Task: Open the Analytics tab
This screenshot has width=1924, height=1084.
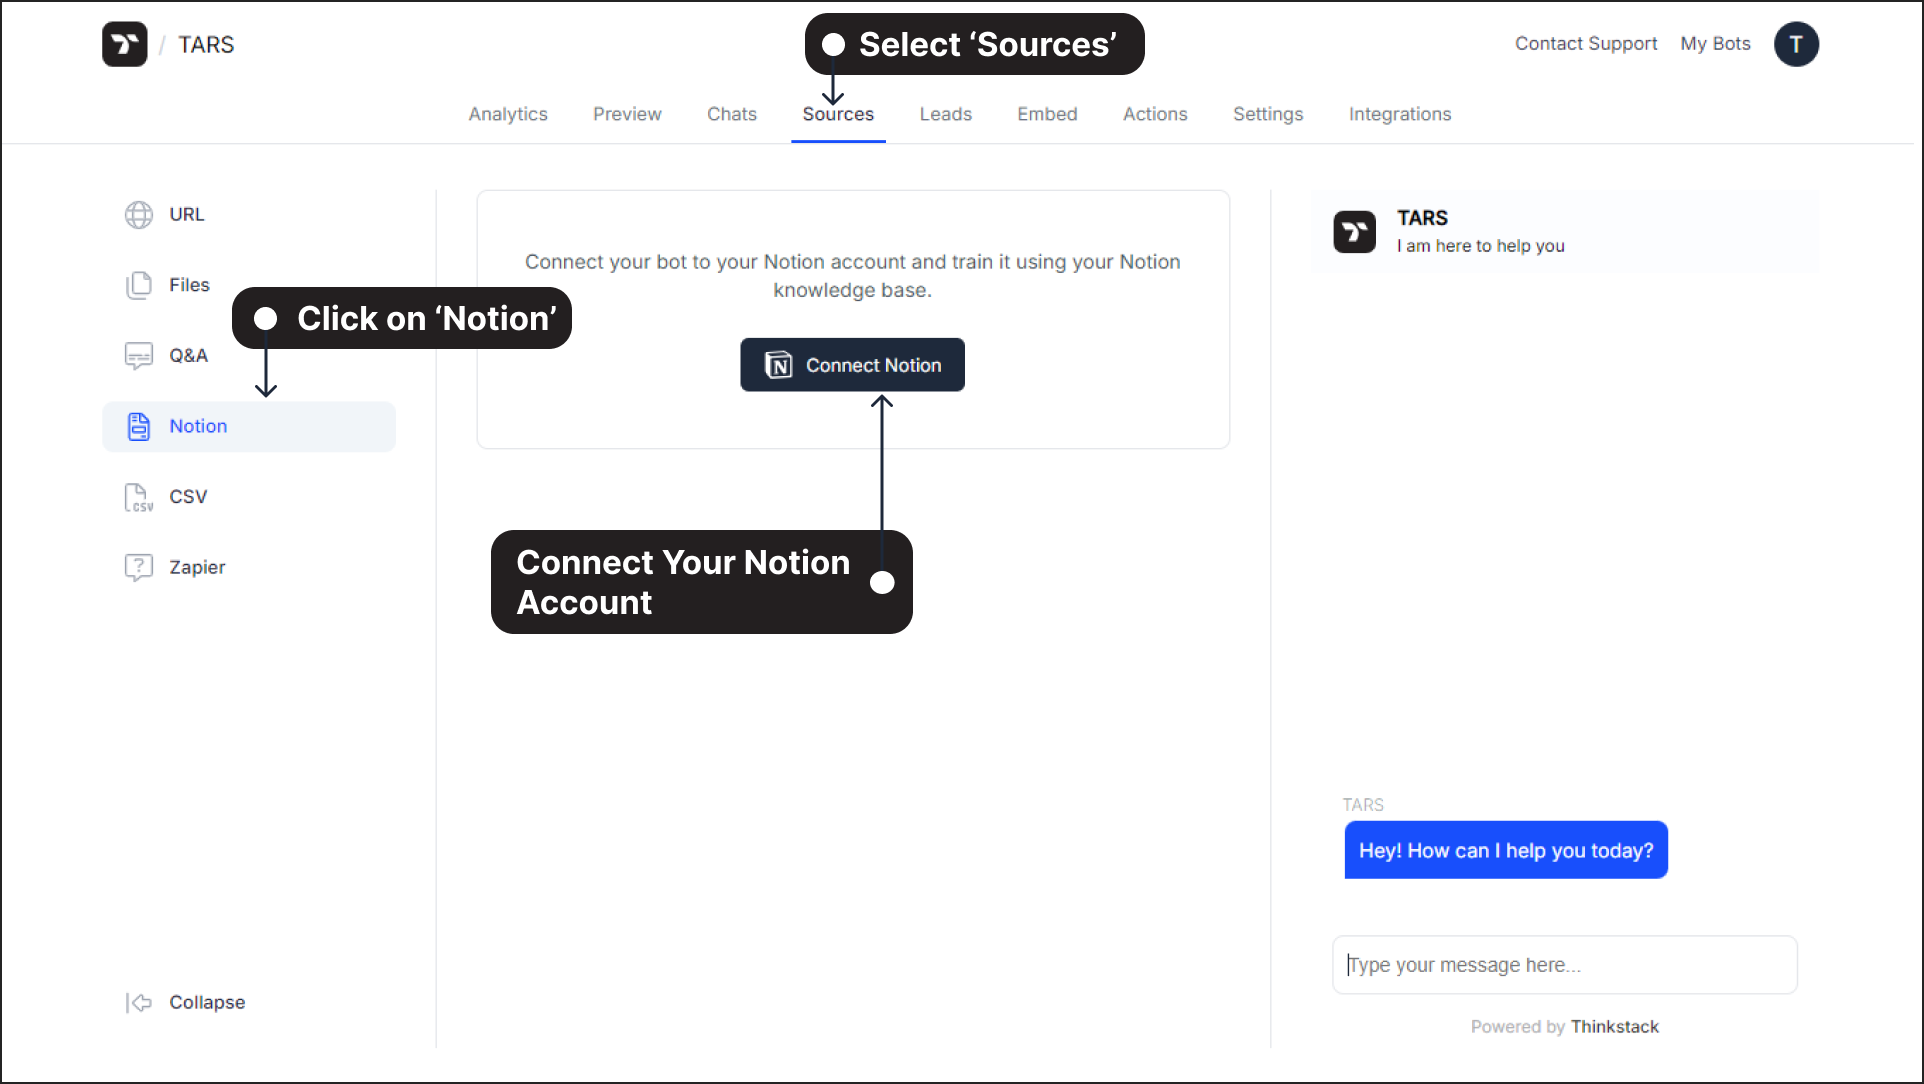Action: click(x=506, y=114)
